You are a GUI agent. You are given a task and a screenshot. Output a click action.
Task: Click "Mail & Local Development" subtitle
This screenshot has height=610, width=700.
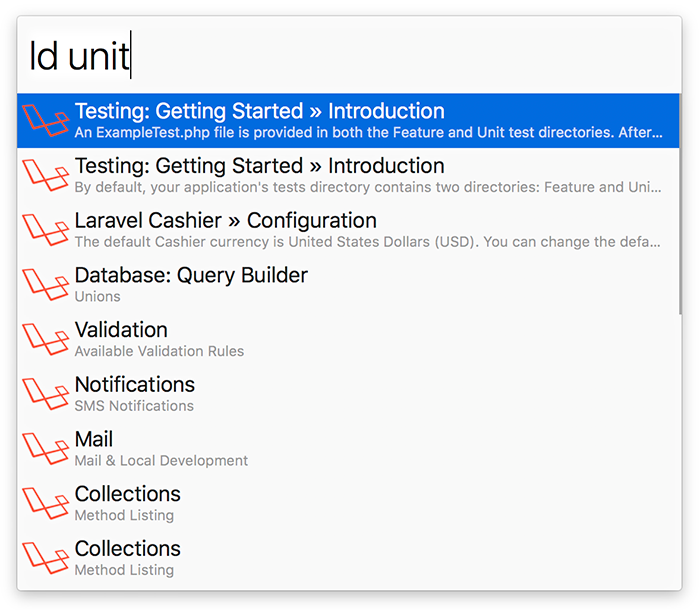tap(161, 461)
